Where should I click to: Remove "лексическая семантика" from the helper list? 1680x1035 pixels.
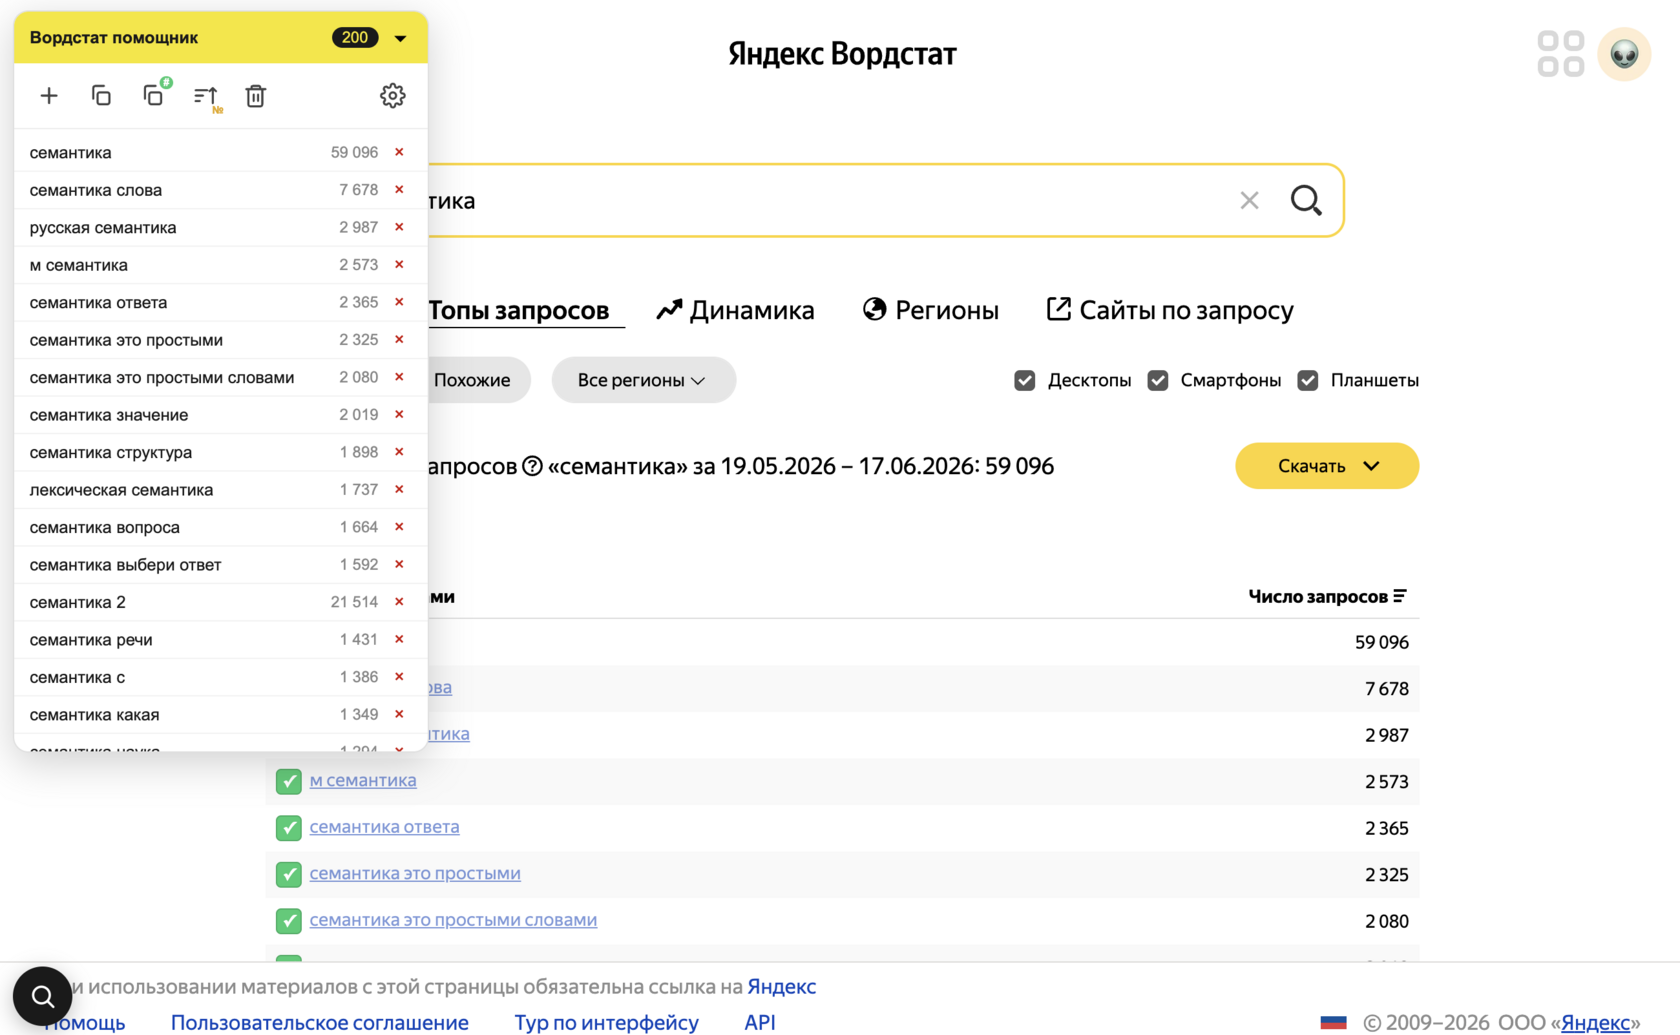pos(399,490)
